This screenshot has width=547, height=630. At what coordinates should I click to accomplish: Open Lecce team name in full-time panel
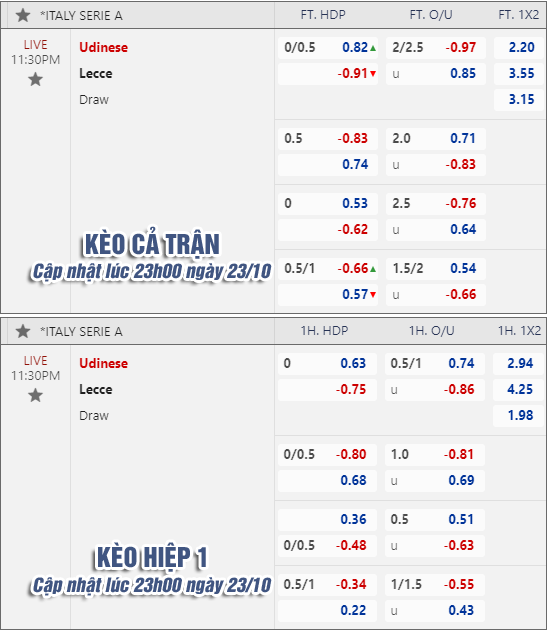click(96, 74)
